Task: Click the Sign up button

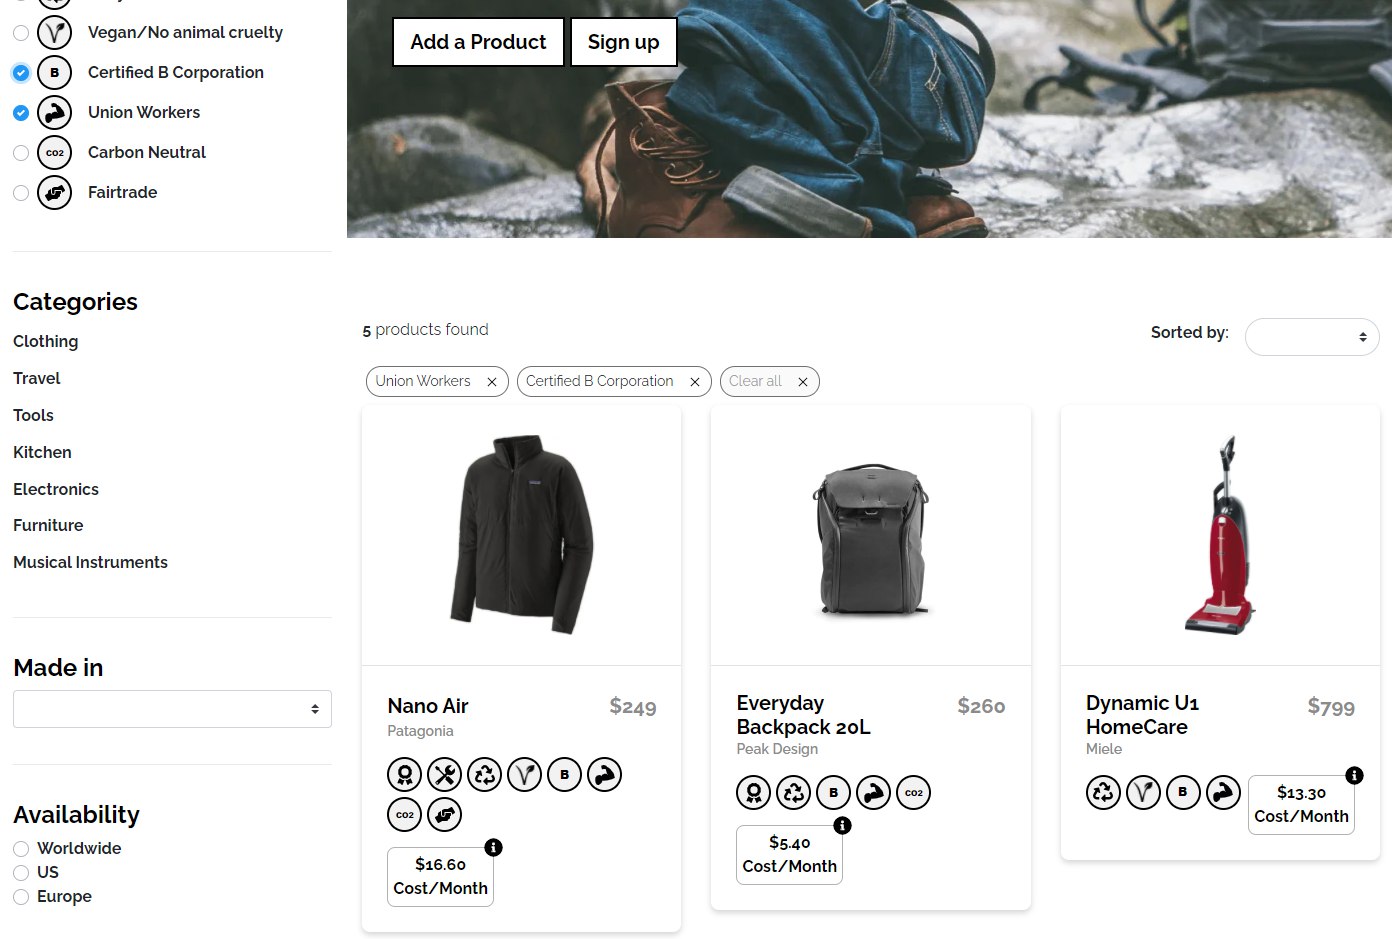Action: coord(623,42)
